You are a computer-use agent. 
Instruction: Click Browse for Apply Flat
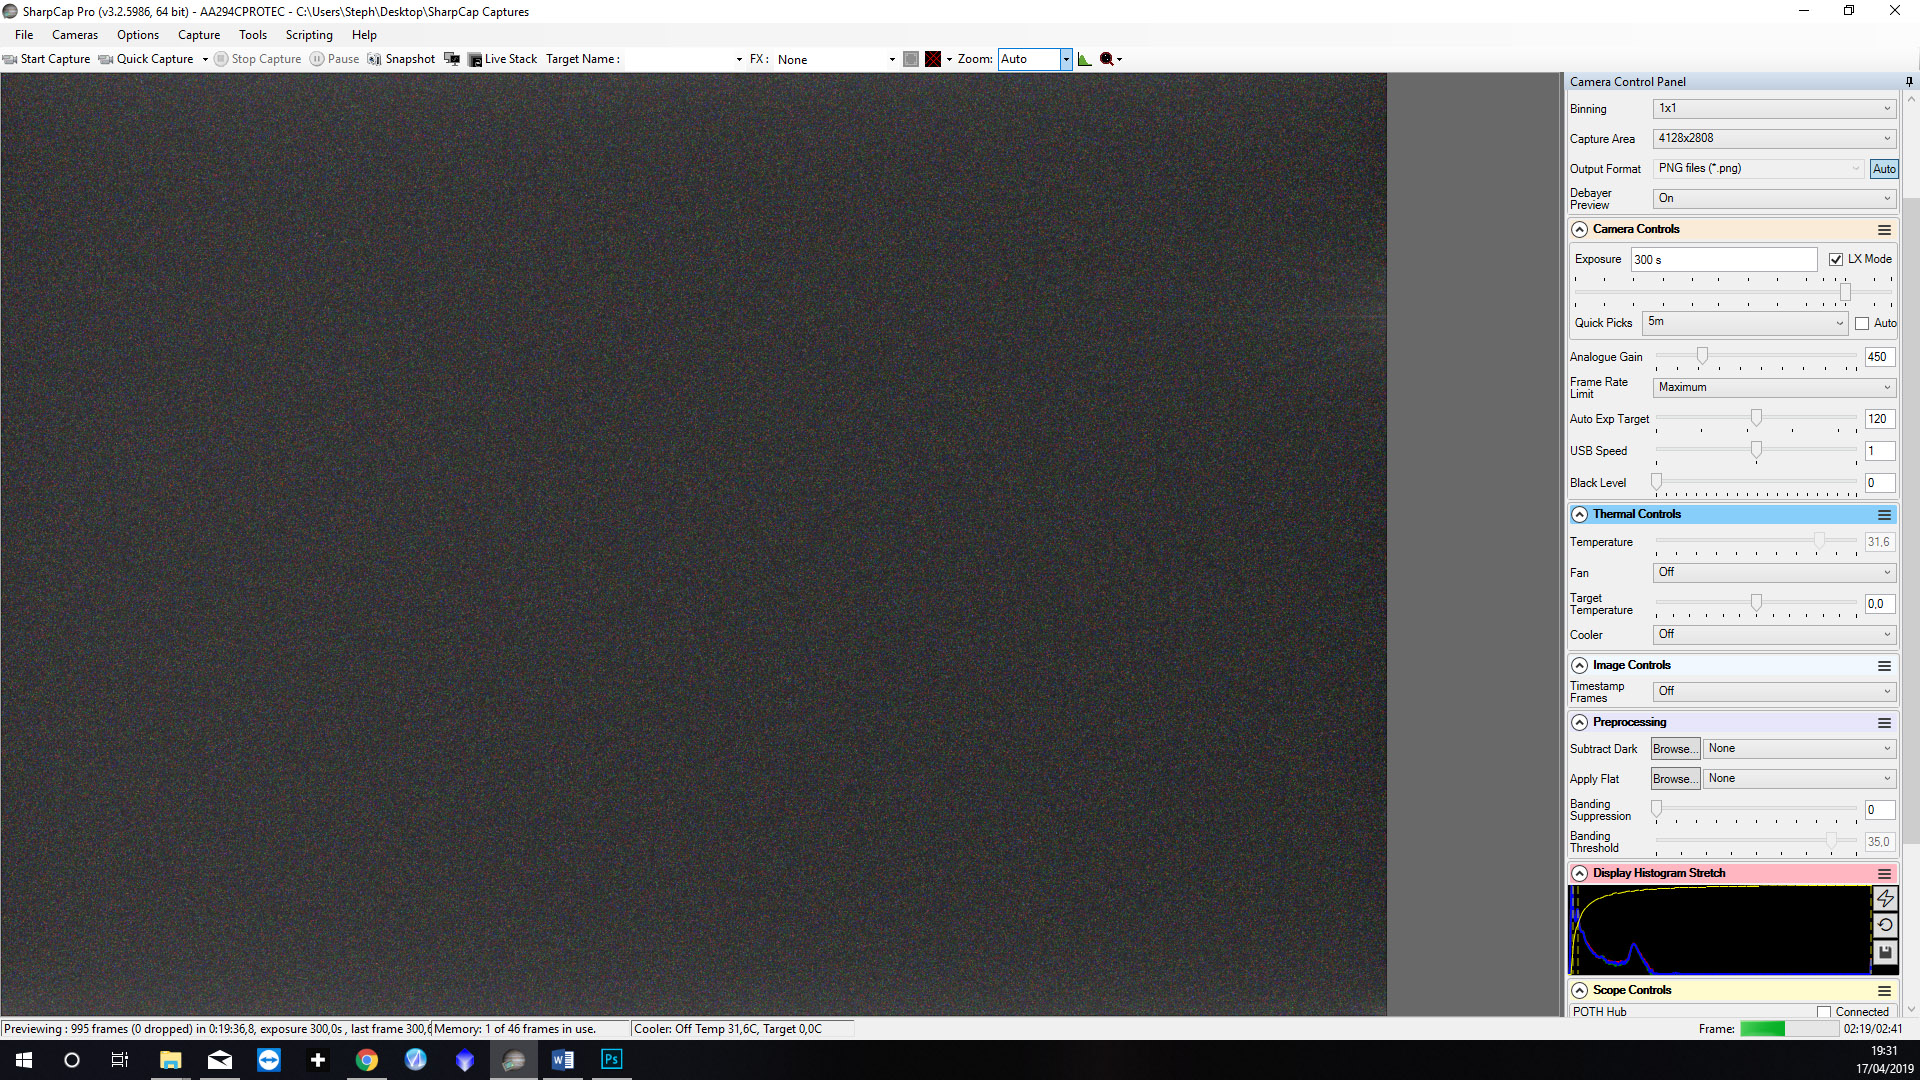(x=1675, y=779)
